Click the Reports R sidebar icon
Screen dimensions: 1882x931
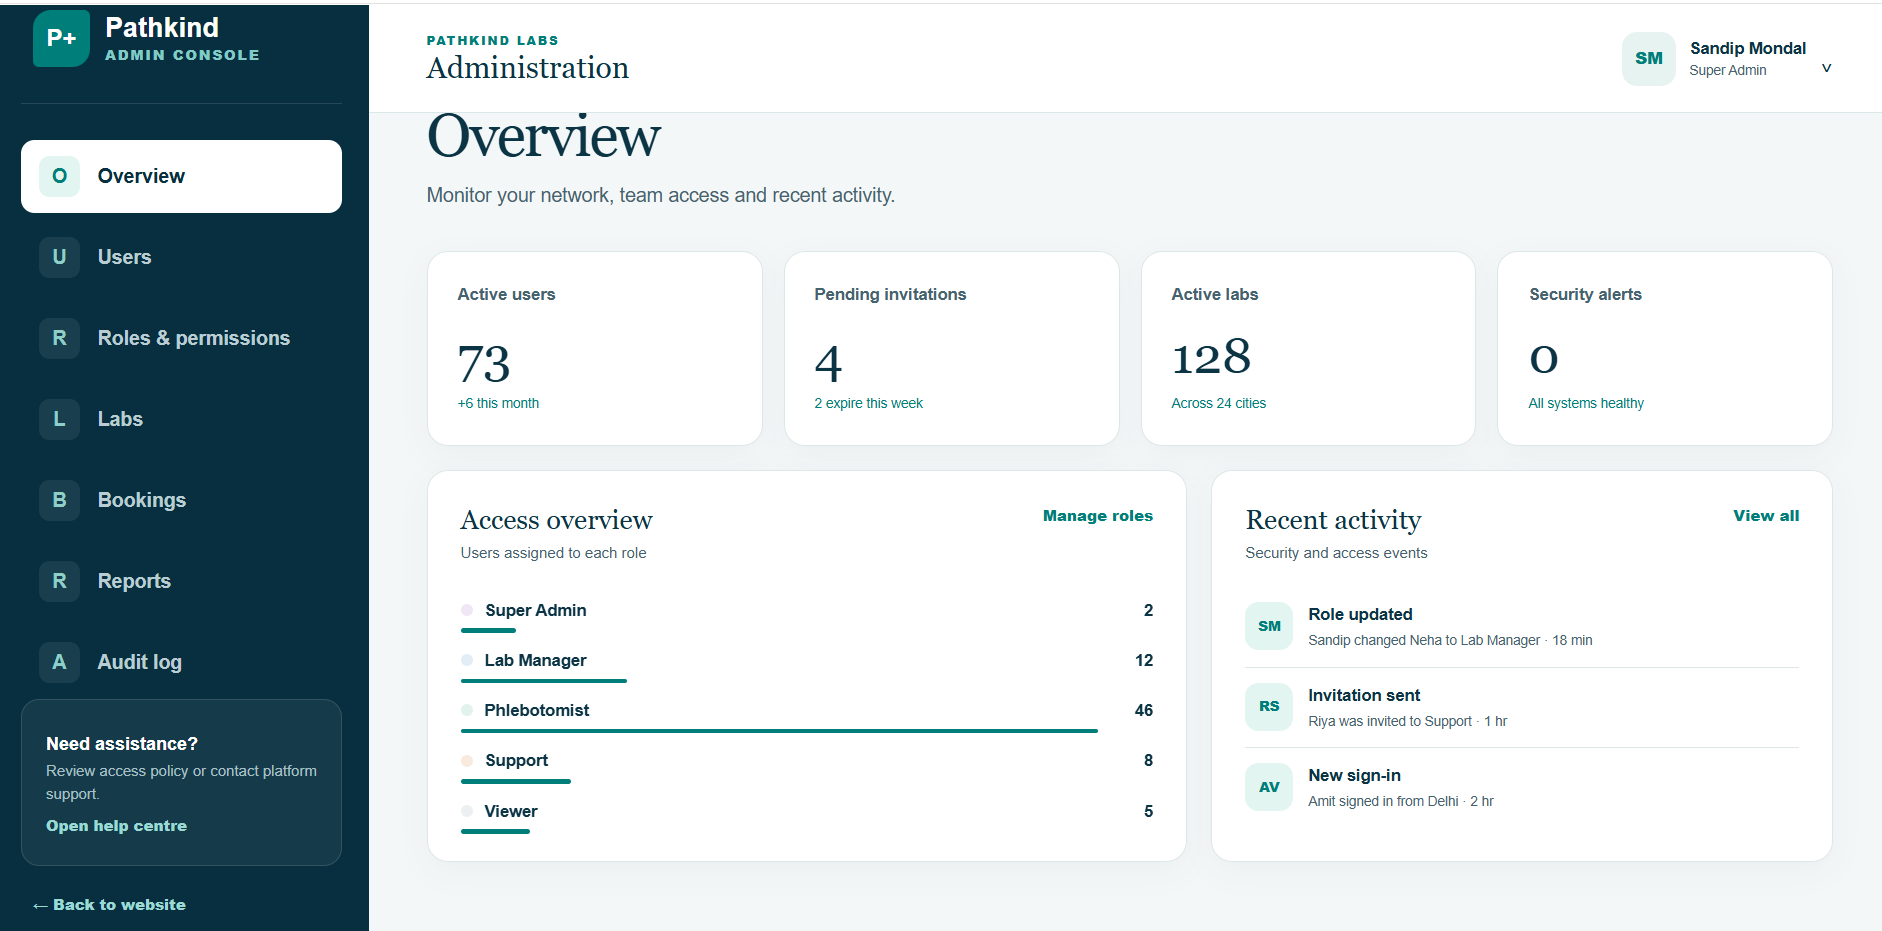(x=60, y=581)
